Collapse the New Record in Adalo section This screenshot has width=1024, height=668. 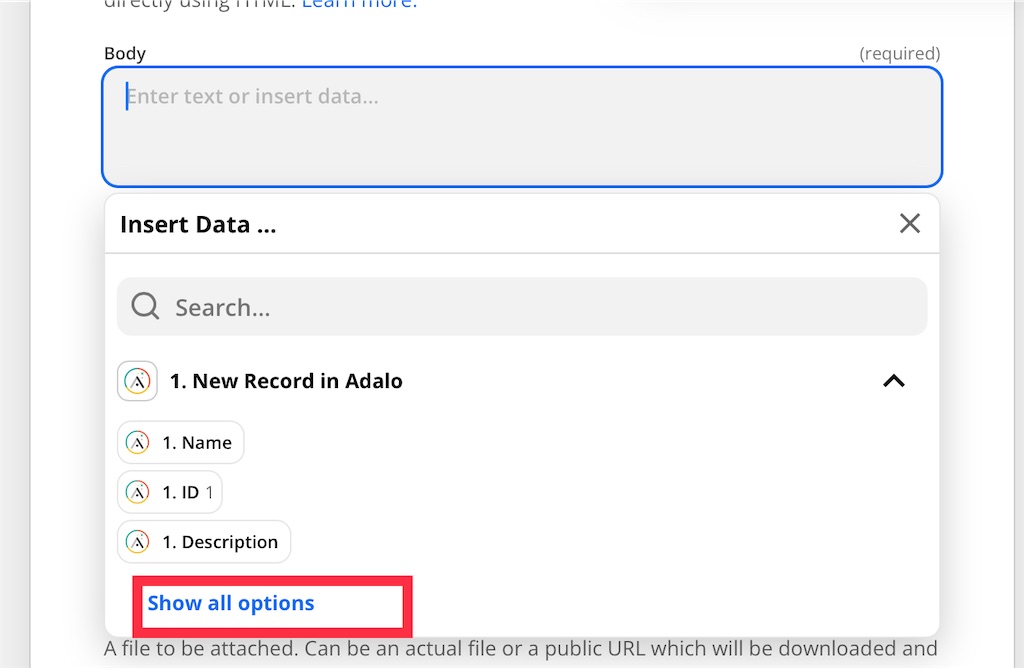tap(893, 381)
